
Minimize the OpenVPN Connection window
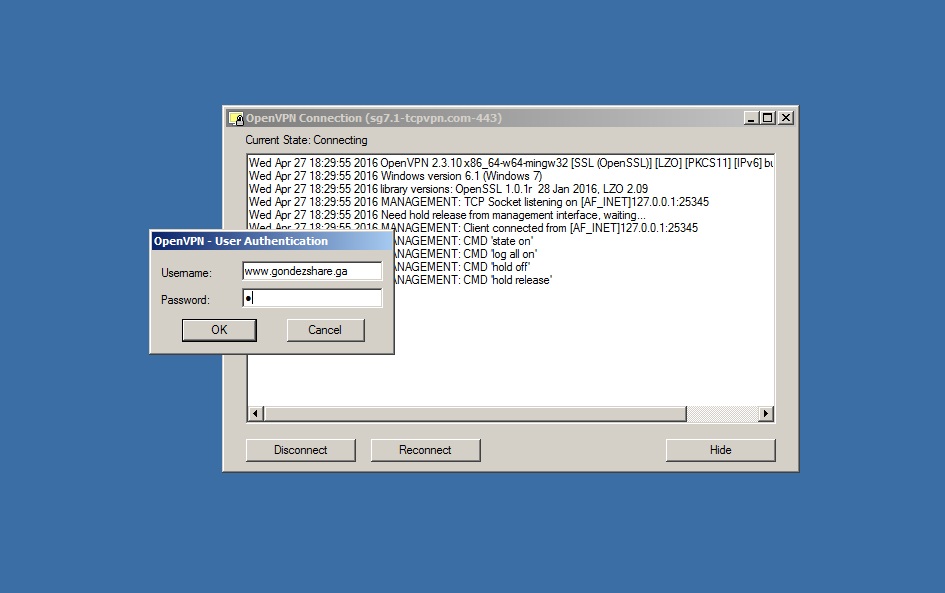(750, 118)
